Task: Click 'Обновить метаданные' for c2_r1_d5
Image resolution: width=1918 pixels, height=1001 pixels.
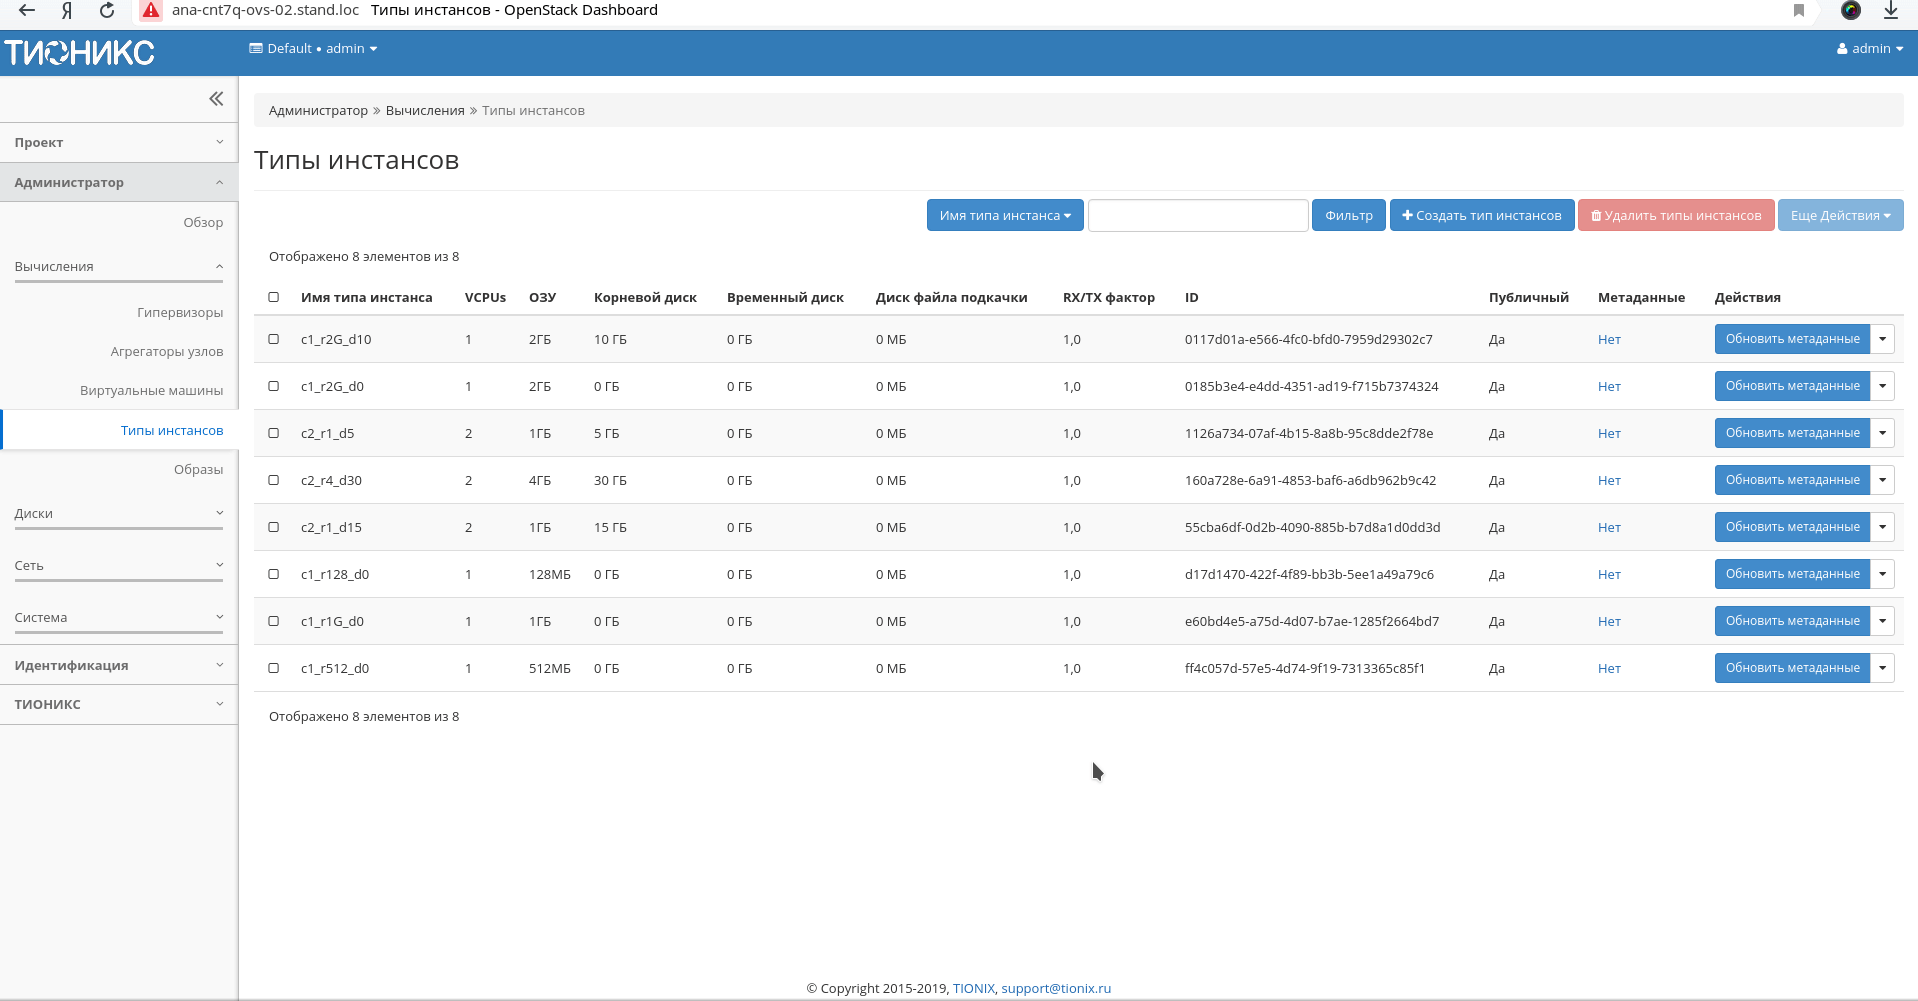Action: pos(1791,433)
